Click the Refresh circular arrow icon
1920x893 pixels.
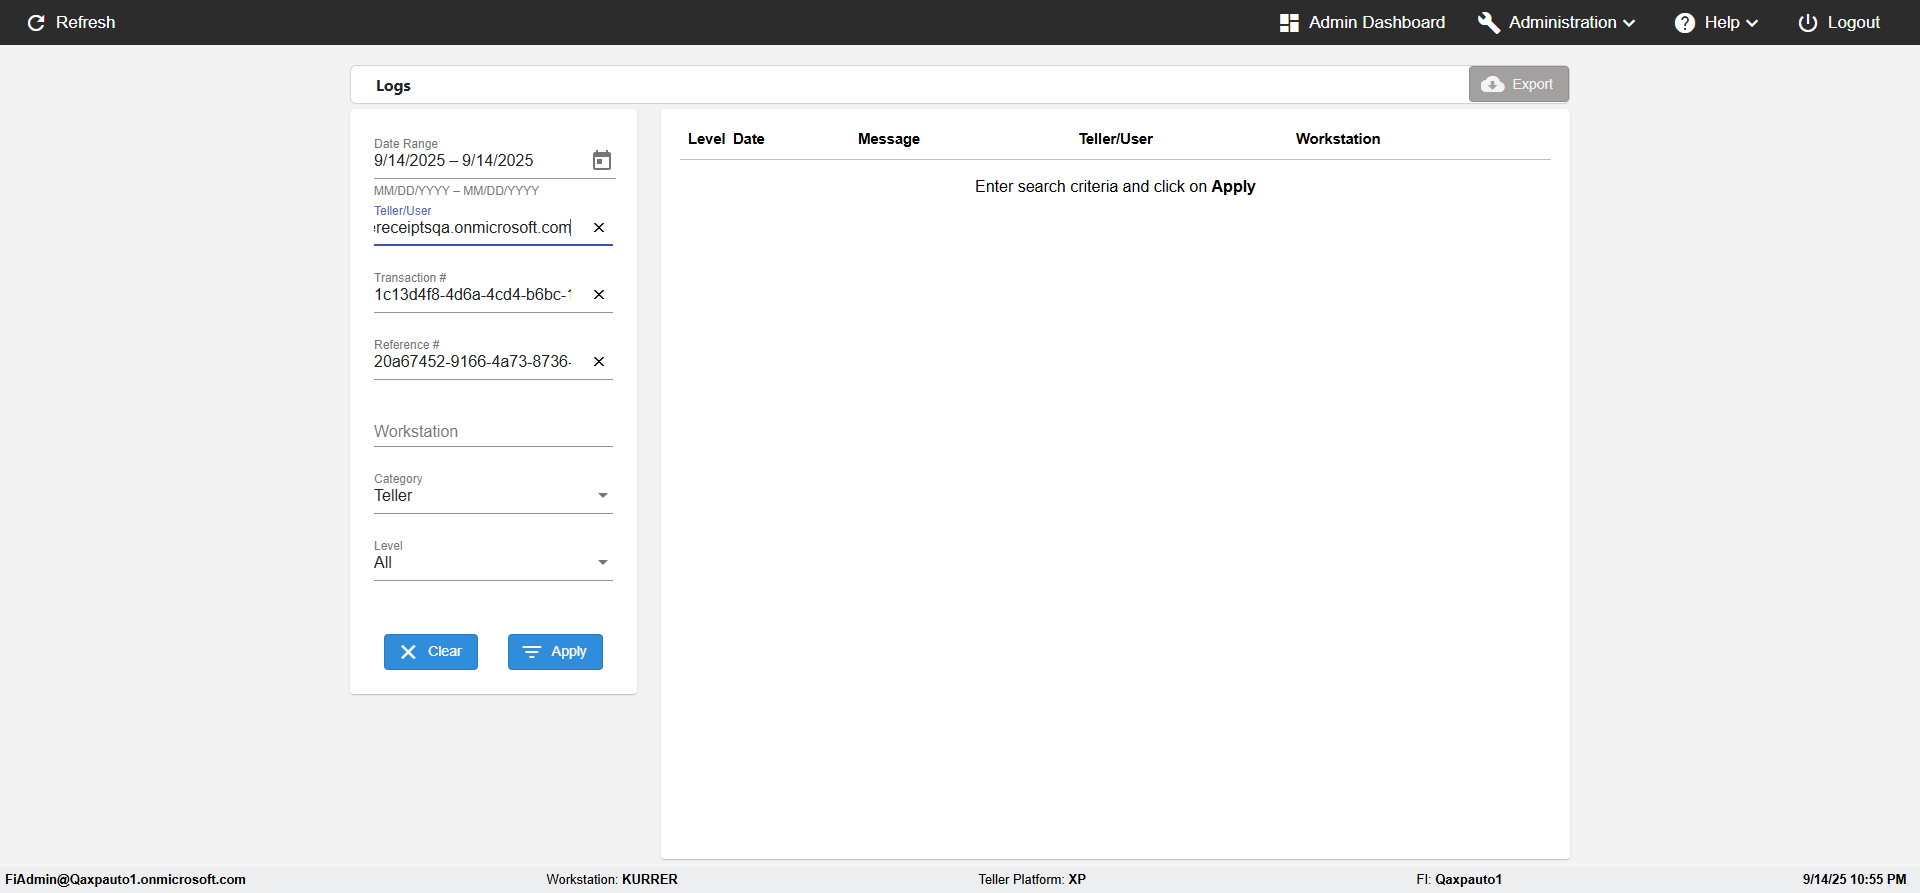(36, 23)
